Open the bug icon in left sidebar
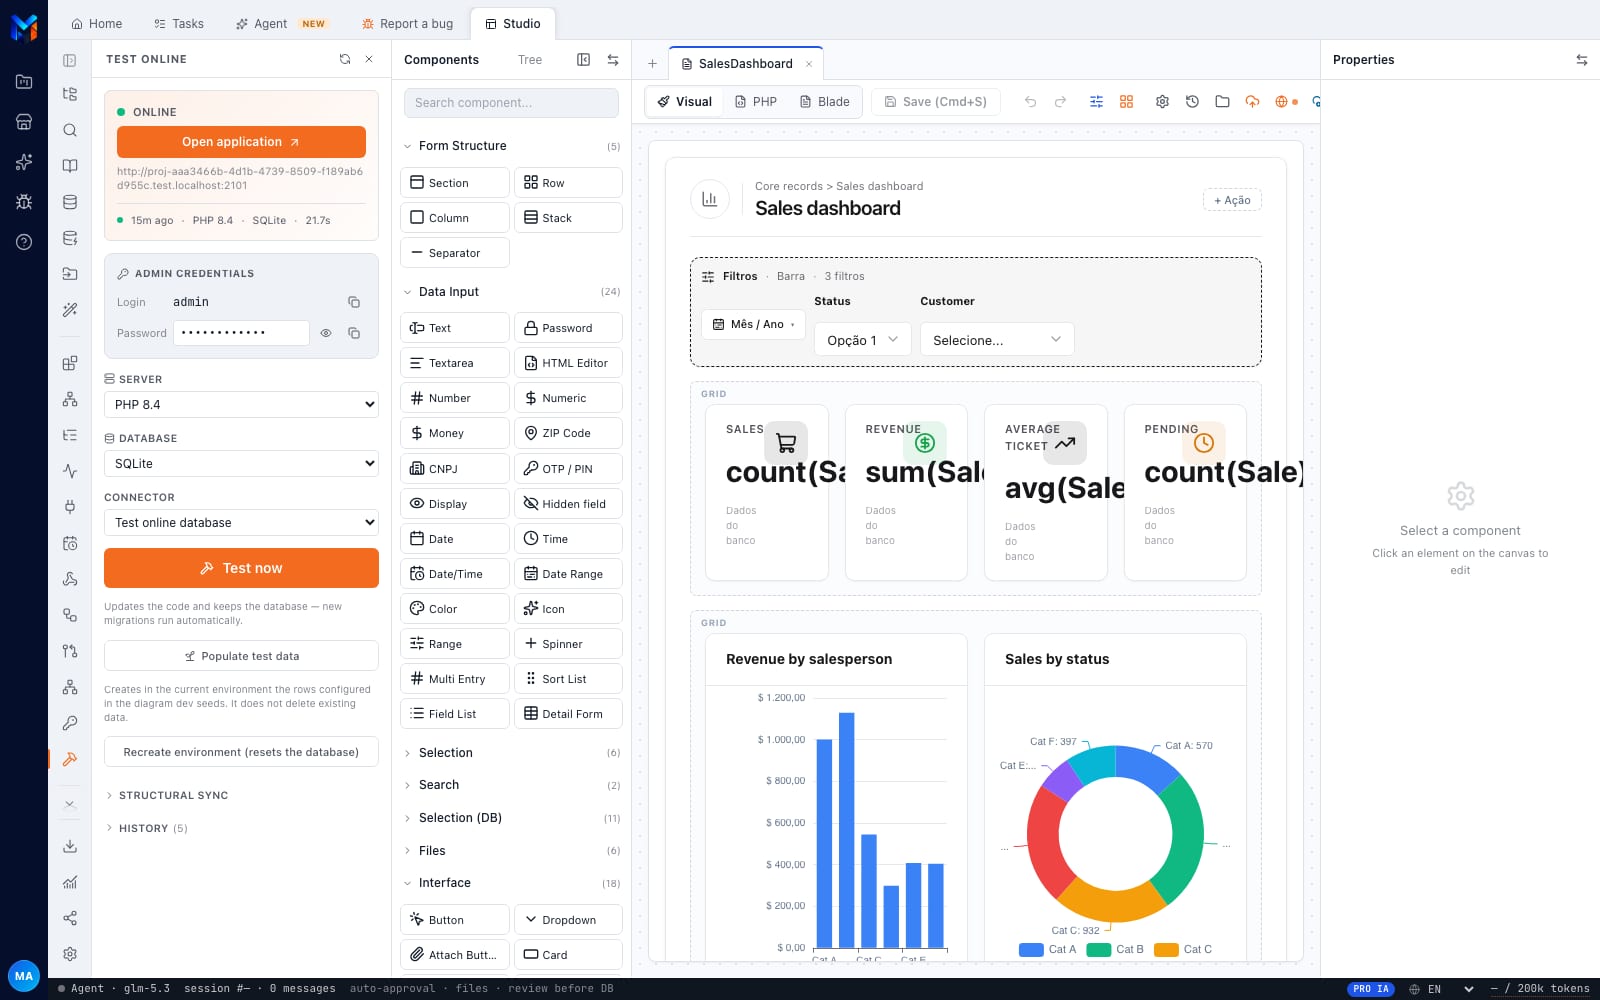This screenshot has height=1000, width=1600. coord(24,202)
